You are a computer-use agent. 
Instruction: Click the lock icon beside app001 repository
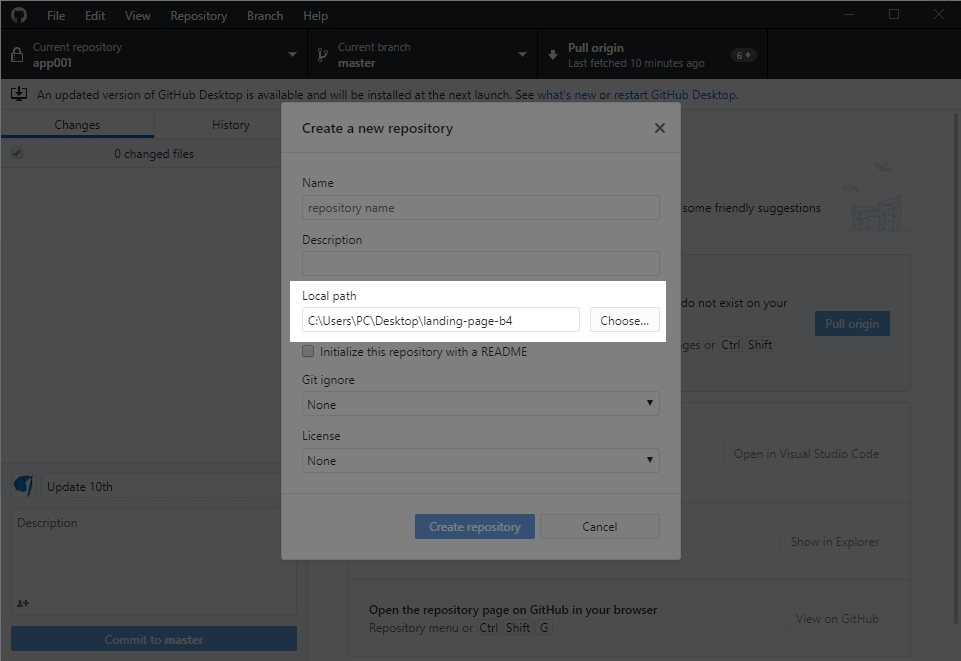coord(17,55)
